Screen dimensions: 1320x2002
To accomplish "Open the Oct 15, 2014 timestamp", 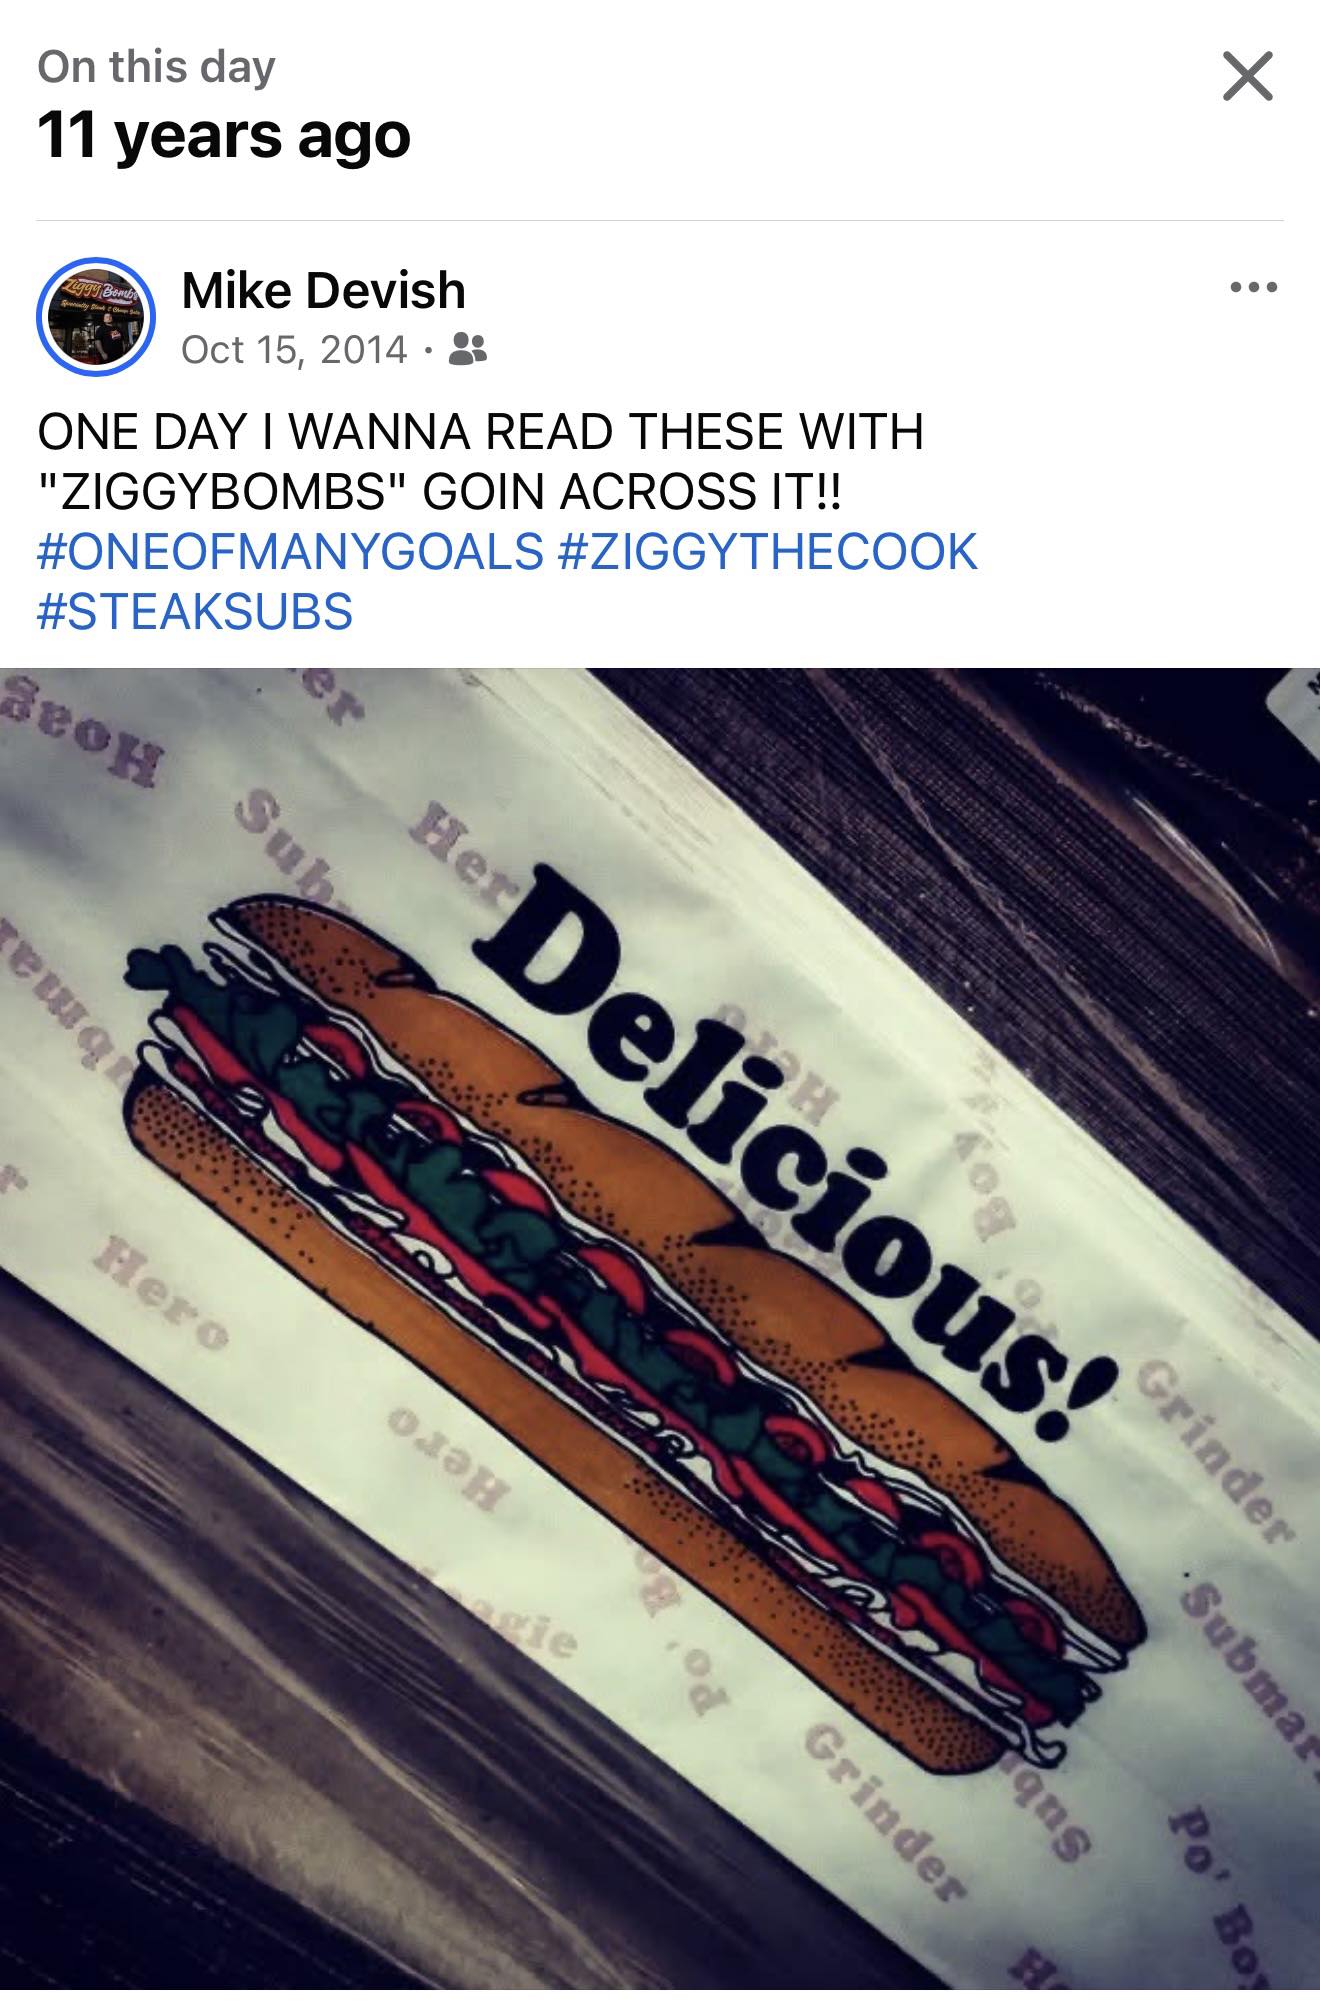I will pos(295,349).
